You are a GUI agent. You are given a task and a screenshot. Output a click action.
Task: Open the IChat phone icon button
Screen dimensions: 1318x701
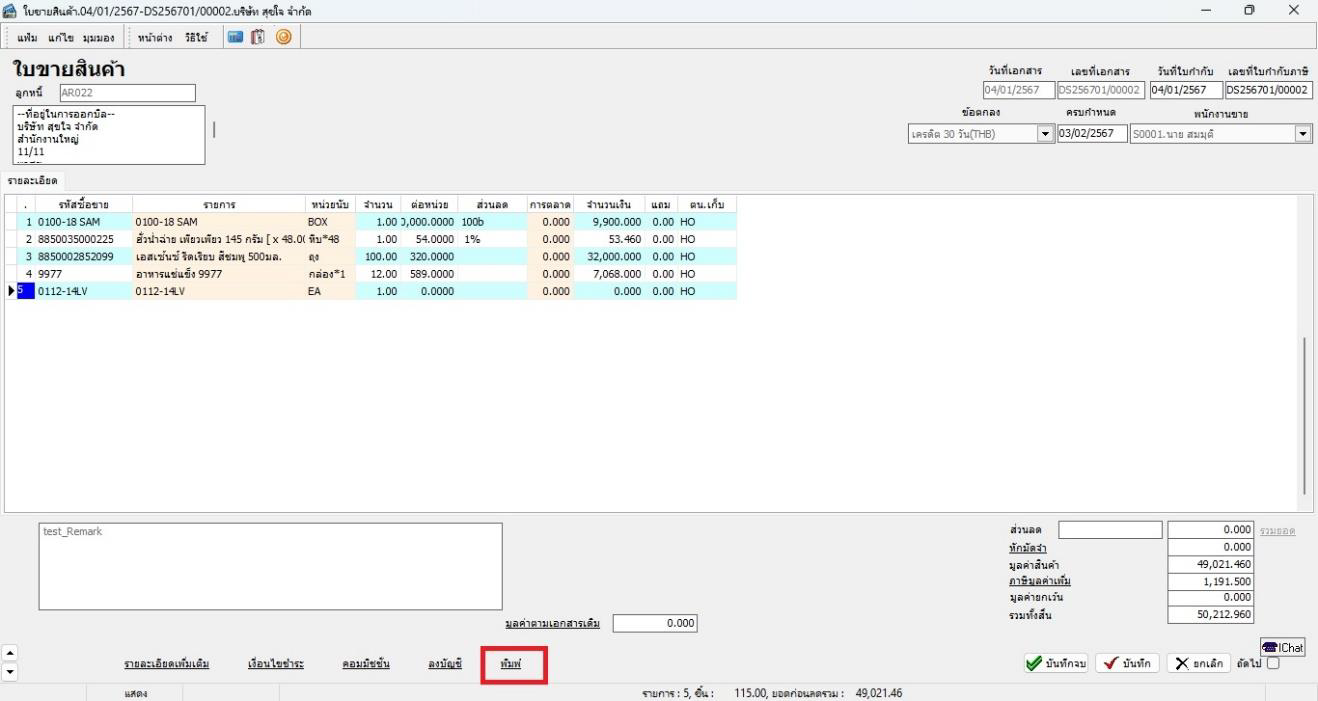[1282, 647]
